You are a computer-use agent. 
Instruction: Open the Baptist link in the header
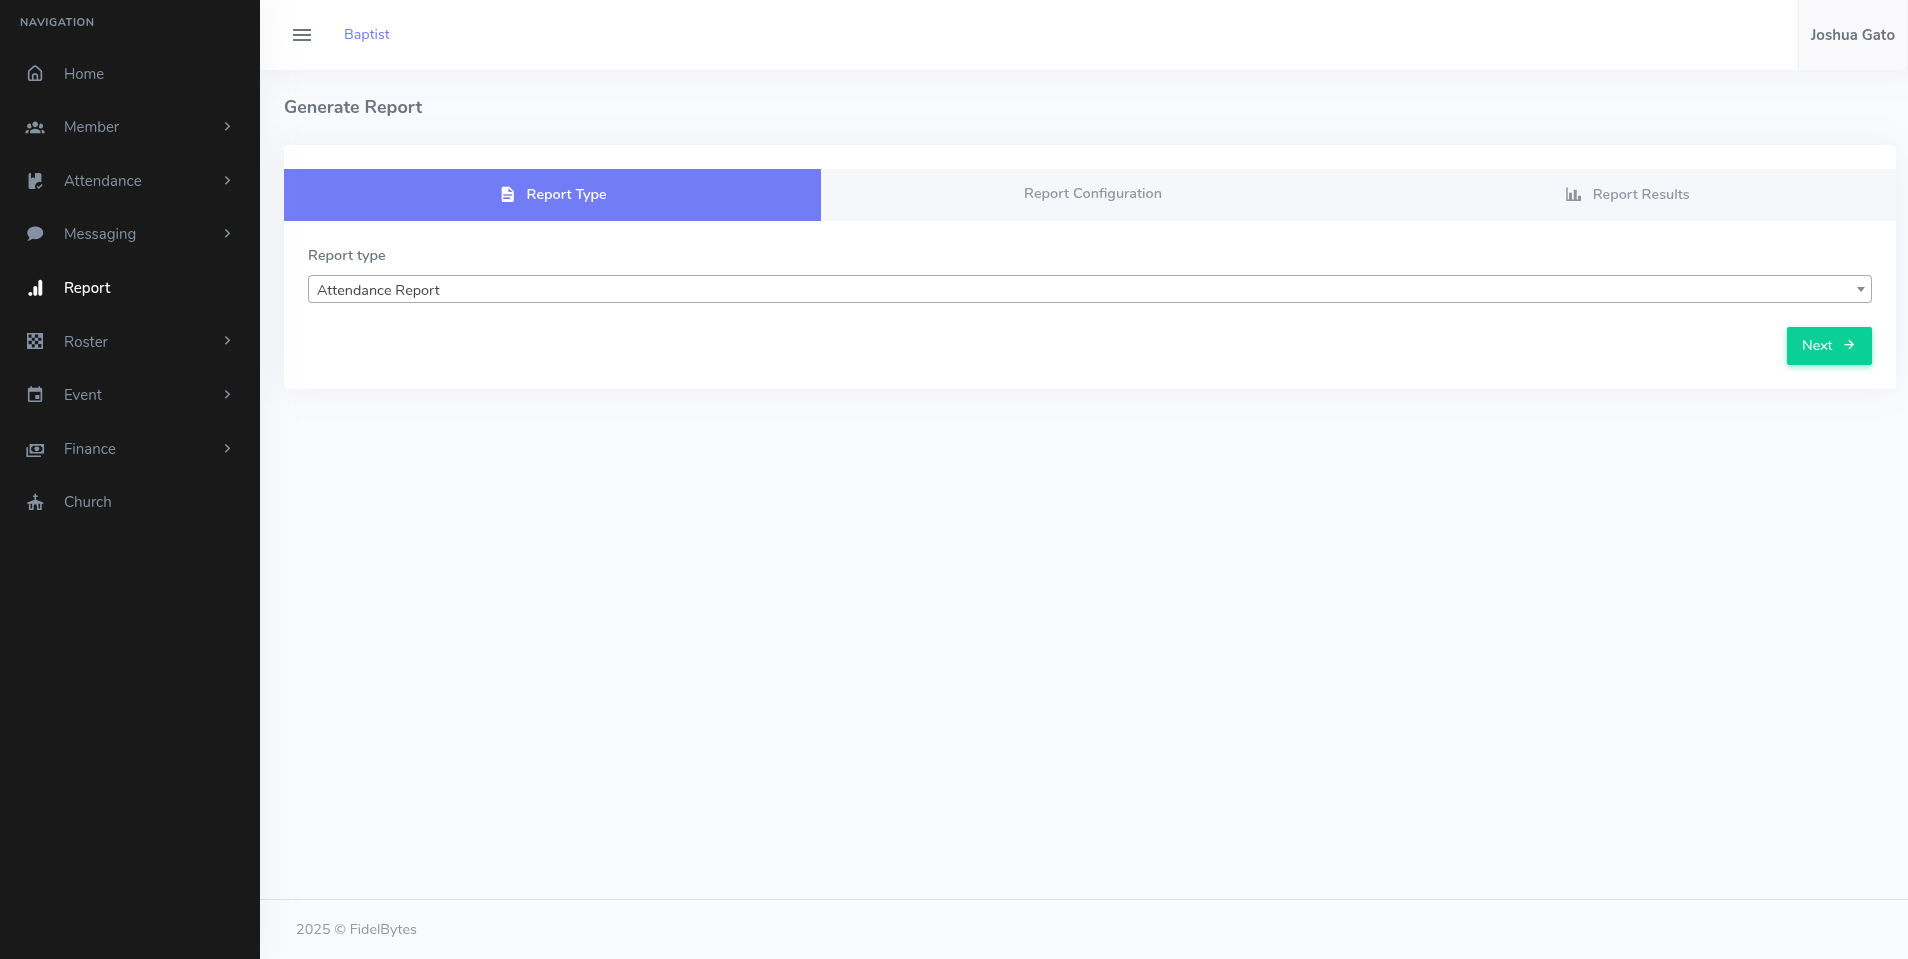pos(366,34)
